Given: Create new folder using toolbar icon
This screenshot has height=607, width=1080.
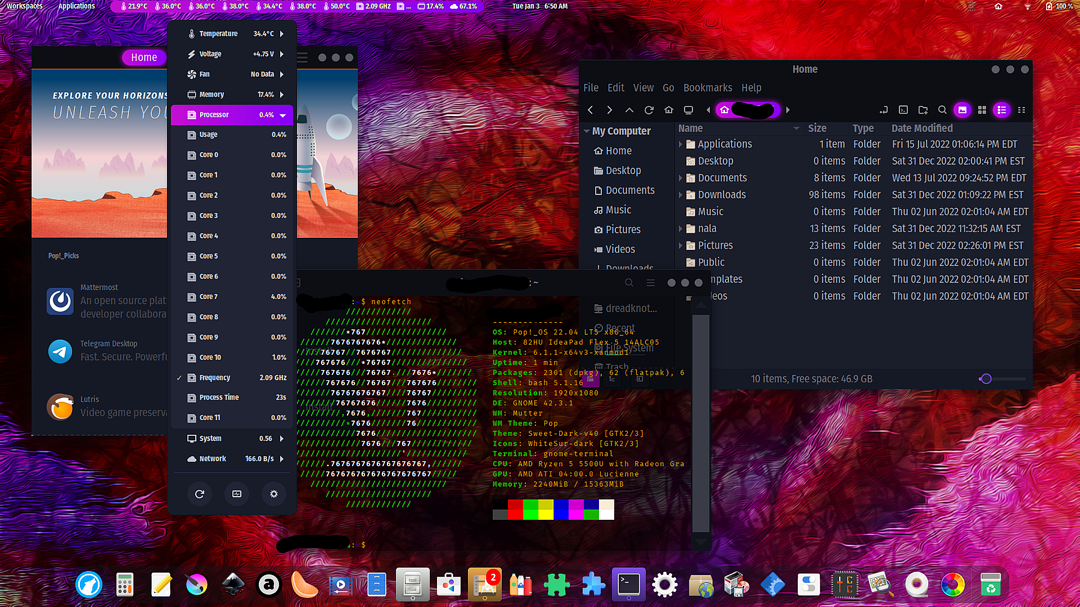Looking at the screenshot, I should pyautogui.click(x=923, y=110).
